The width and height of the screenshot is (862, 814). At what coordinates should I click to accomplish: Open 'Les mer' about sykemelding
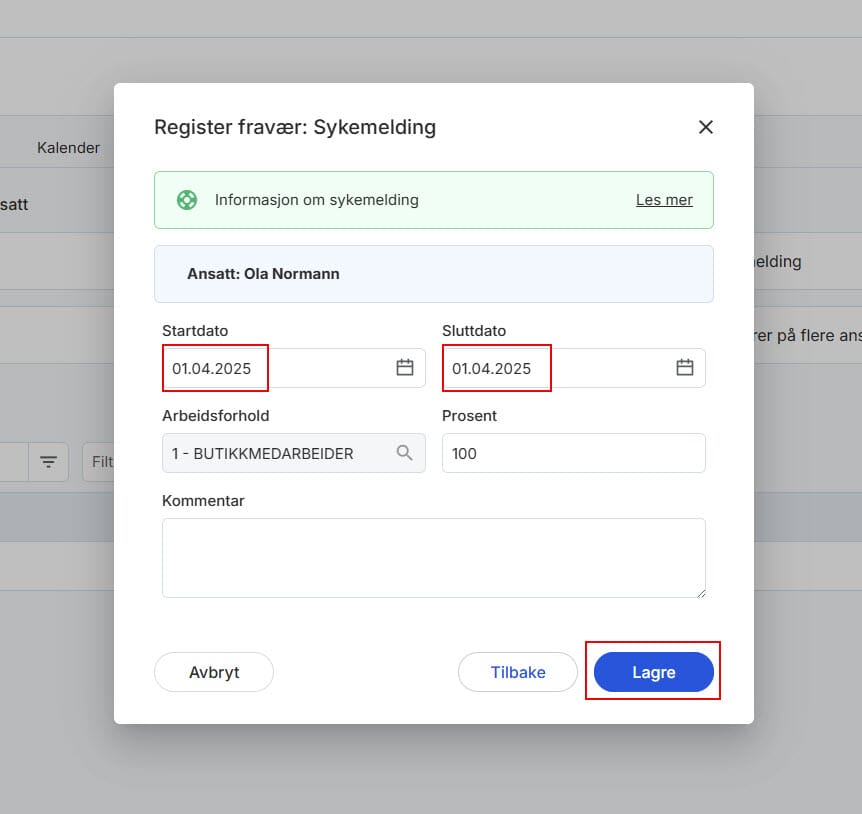[x=664, y=199]
